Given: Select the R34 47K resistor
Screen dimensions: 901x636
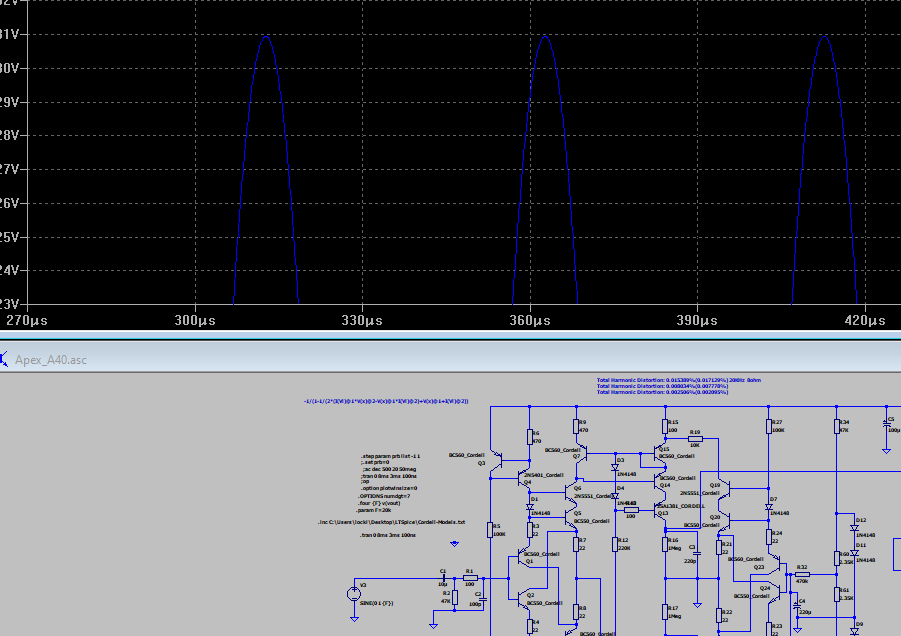Looking at the screenshot, I should (x=837, y=426).
